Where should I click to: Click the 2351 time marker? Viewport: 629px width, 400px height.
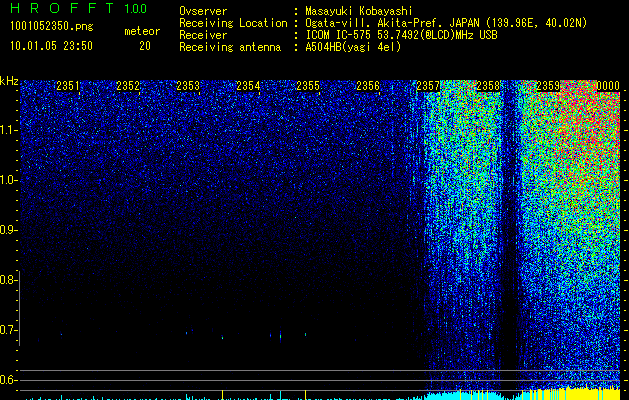68,86
